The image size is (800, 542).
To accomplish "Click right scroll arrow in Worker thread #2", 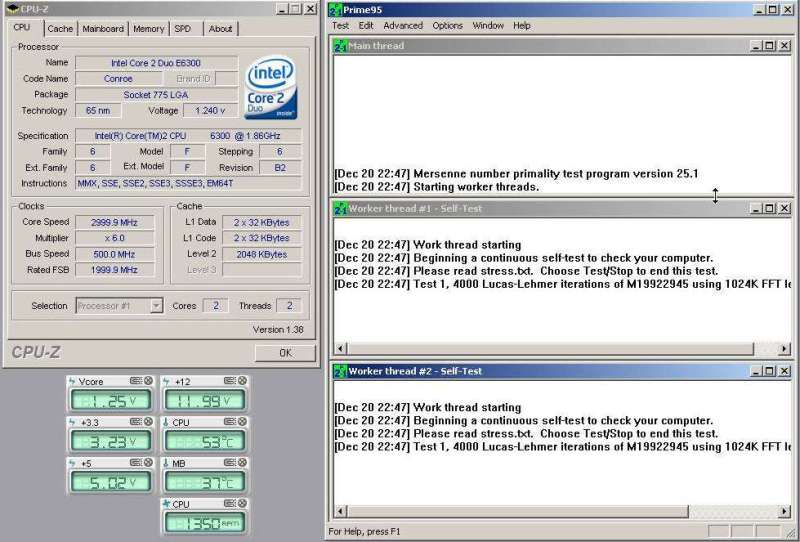I will 785,511.
